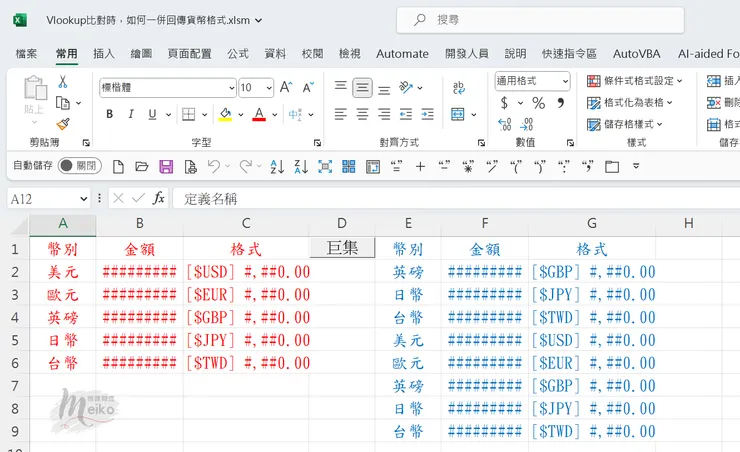Viewport: 740px width, 452px height.
Task: Align text left
Action: point(341,114)
